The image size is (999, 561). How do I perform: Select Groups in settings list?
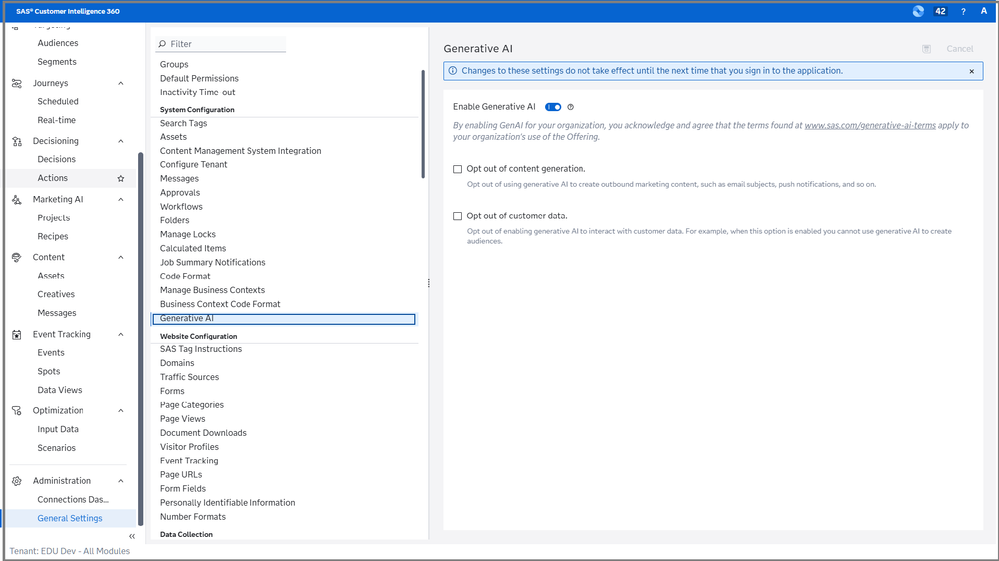(174, 65)
